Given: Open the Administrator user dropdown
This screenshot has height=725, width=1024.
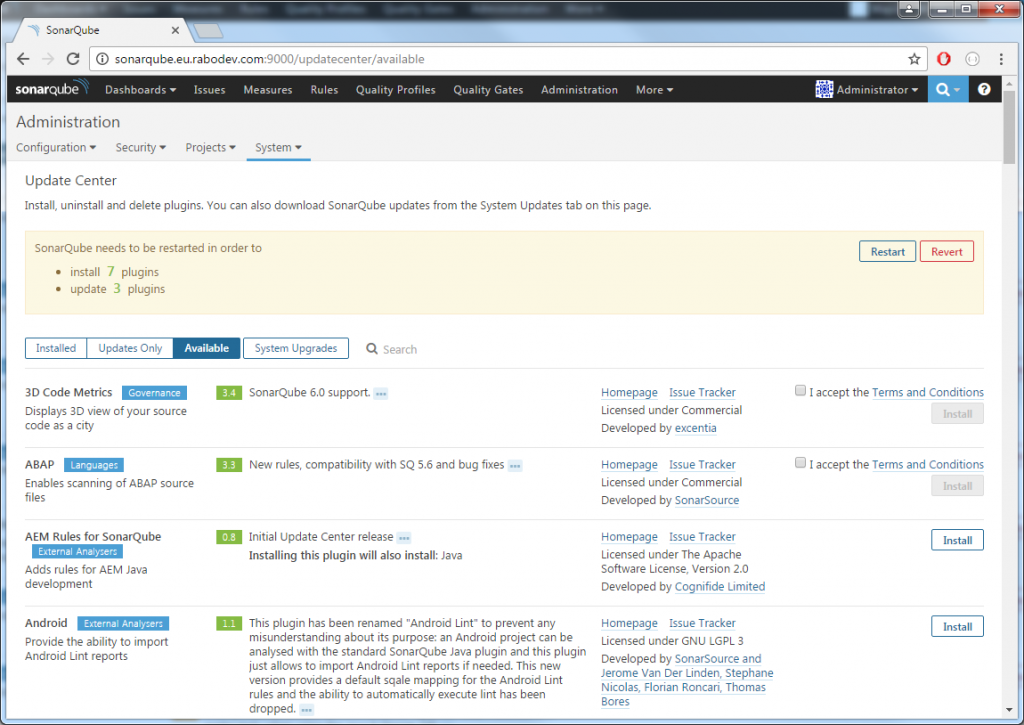Looking at the screenshot, I should [877, 89].
